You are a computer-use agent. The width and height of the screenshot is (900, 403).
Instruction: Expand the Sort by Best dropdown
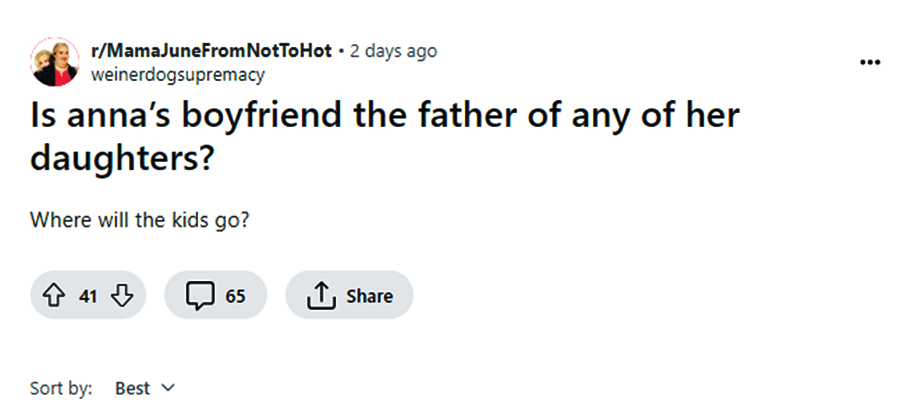145,387
